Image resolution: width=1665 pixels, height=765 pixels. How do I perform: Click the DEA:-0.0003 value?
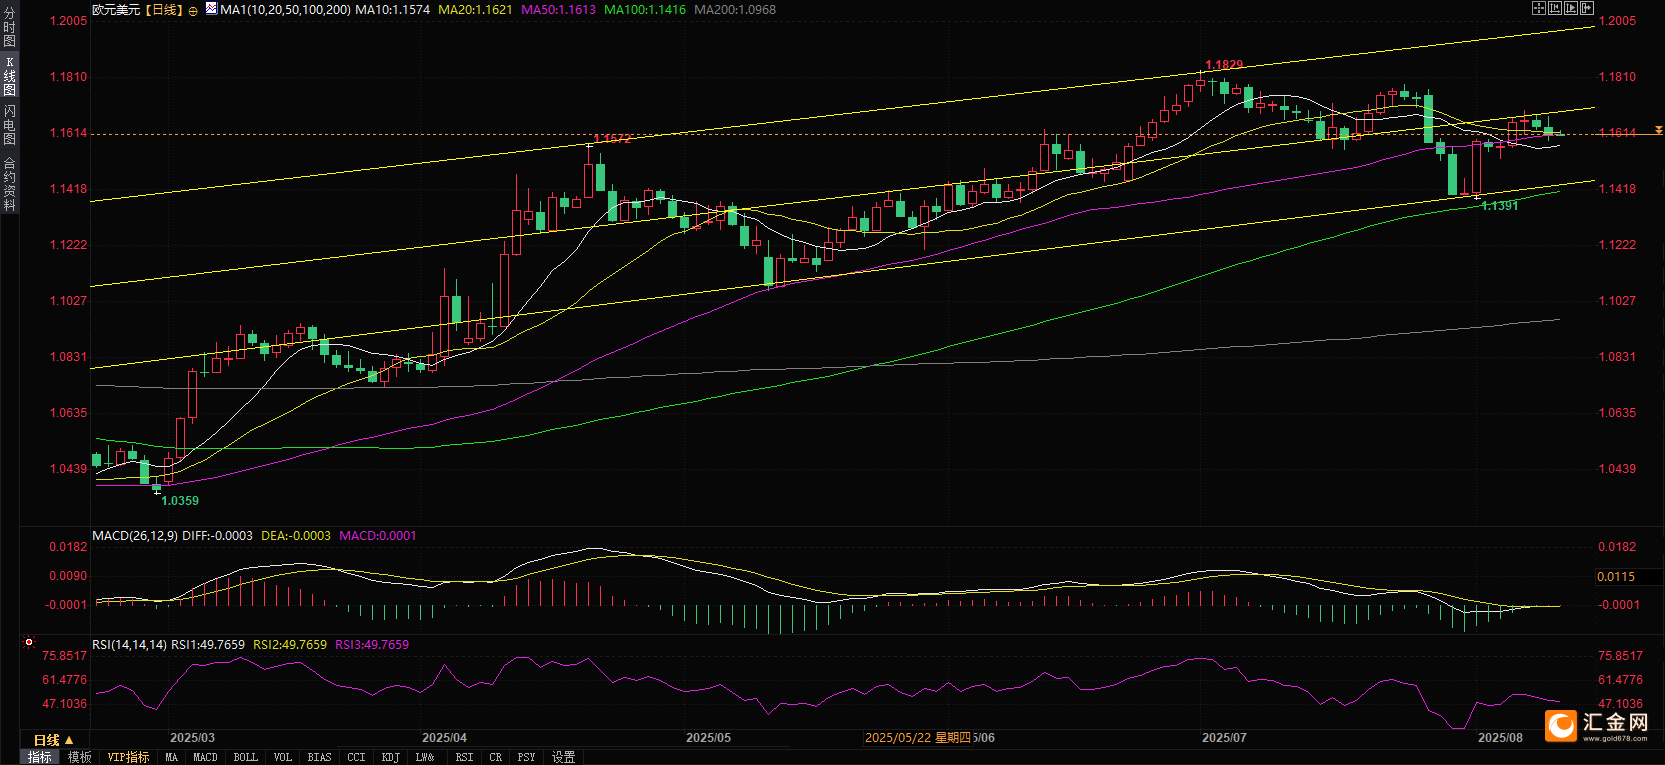[x=296, y=536]
